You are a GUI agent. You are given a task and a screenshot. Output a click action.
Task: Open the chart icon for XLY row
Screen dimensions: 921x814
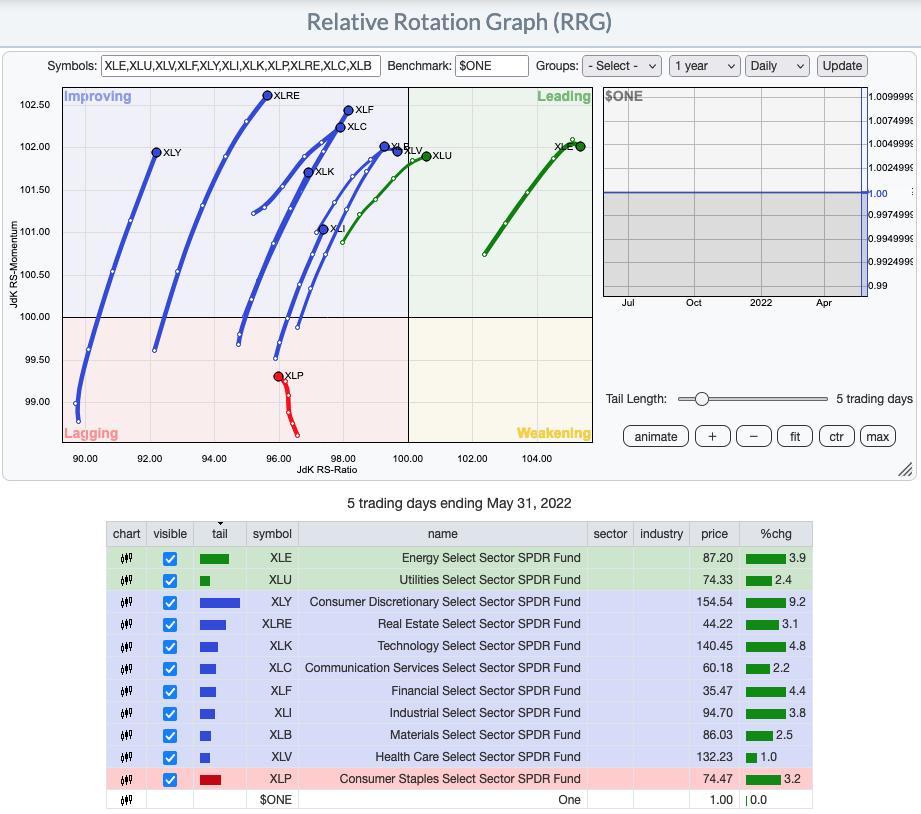click(126, 602)
